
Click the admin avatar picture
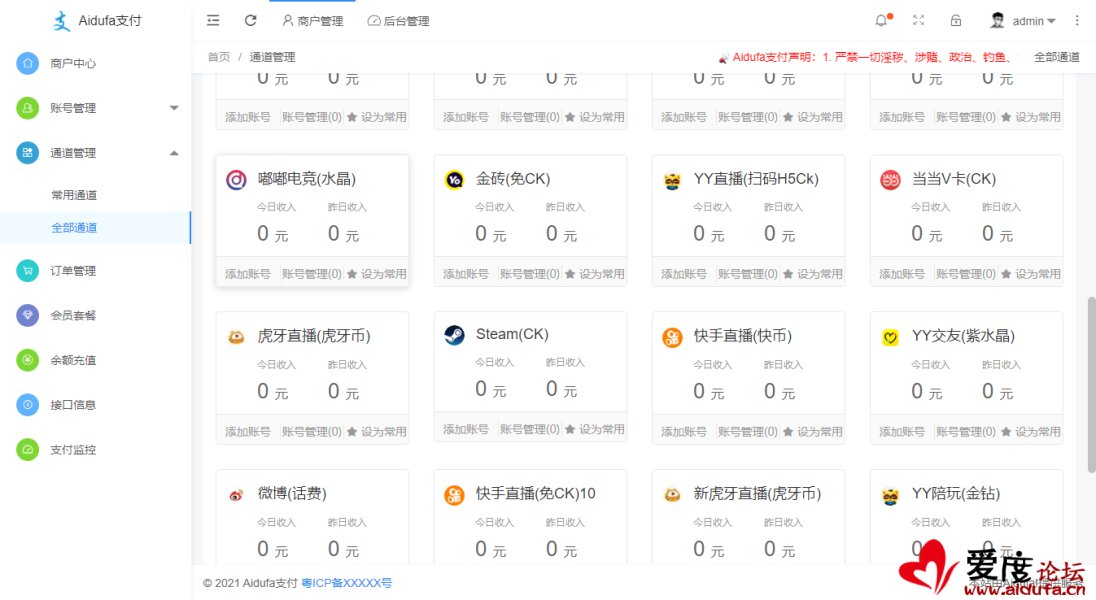click(x=997, y=20)
